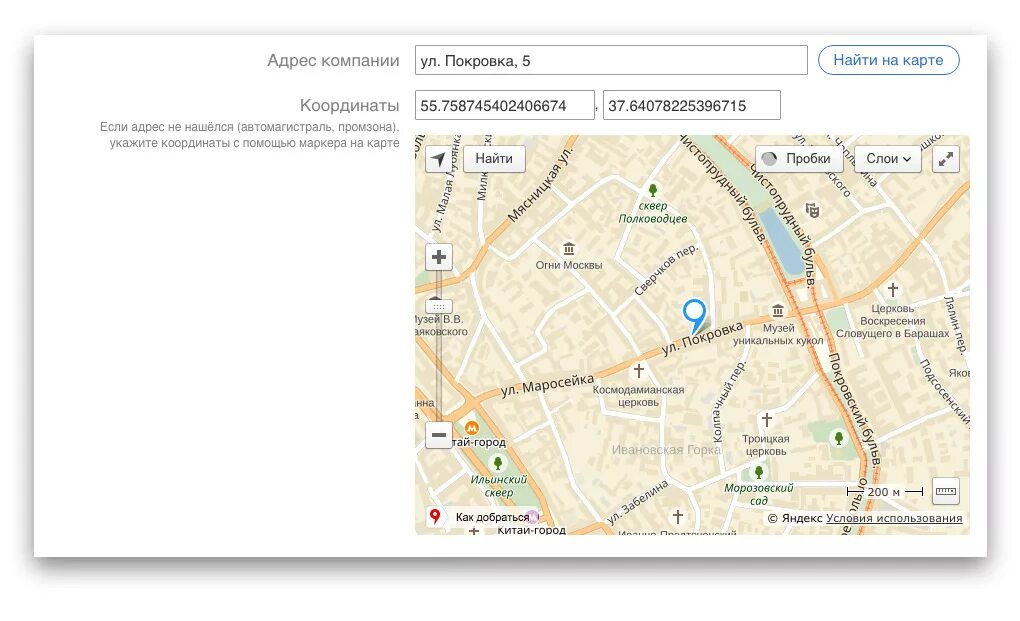1020x621 pixels.
Task: Zoom out with the minus button
Action: (438, 435)
